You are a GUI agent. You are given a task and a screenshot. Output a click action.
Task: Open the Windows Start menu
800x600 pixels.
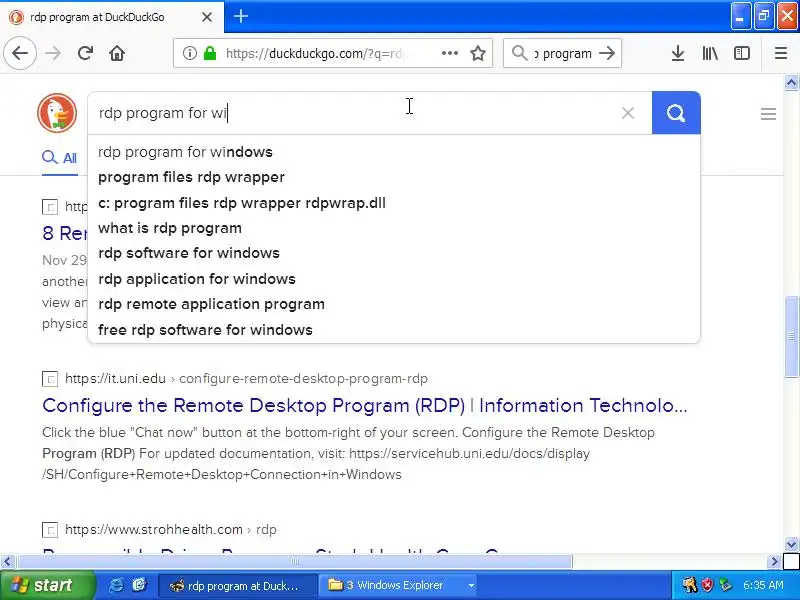tap(47, 585)
